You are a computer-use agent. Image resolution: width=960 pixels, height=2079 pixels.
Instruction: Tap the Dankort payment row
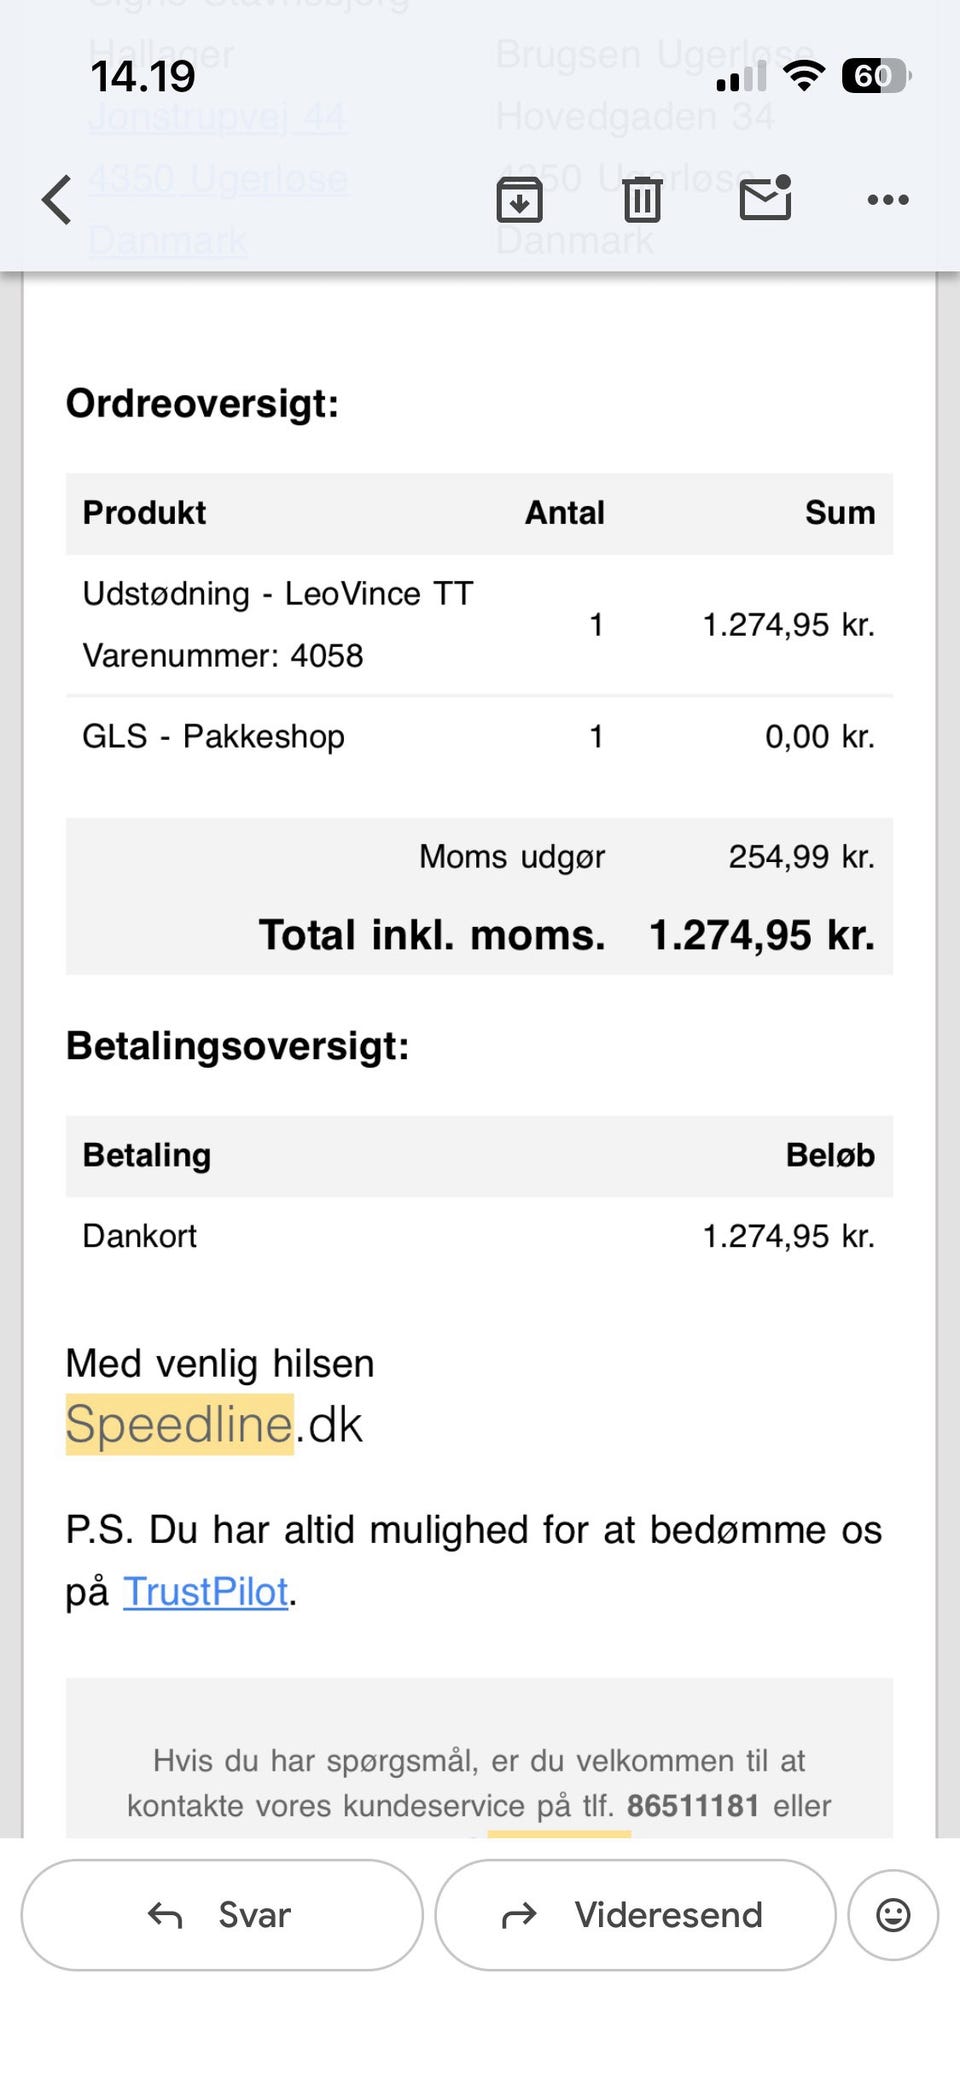coord(140,1236)
